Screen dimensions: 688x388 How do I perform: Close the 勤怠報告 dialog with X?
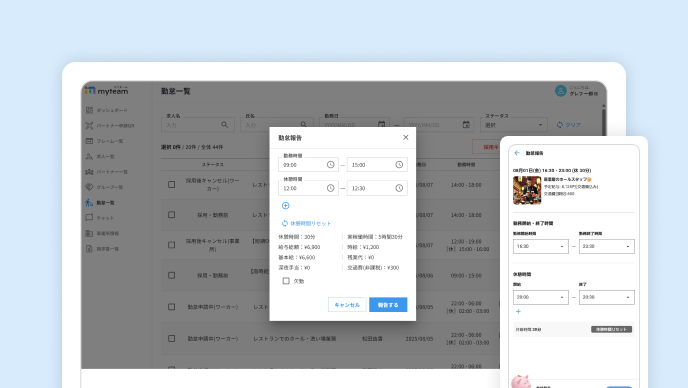pos(405,137)
